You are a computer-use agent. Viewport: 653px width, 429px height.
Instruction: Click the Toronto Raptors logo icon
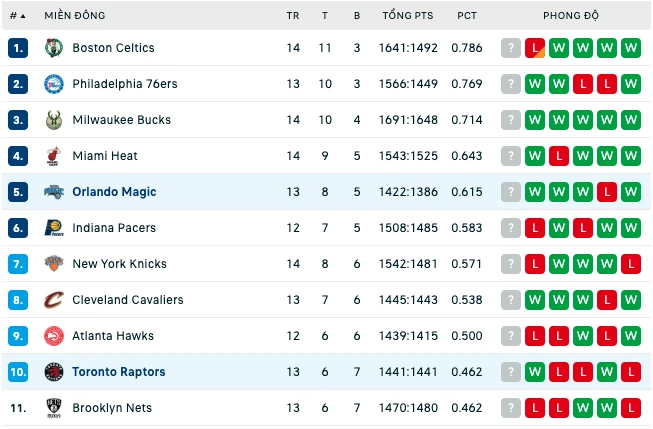tap(54, 372)
